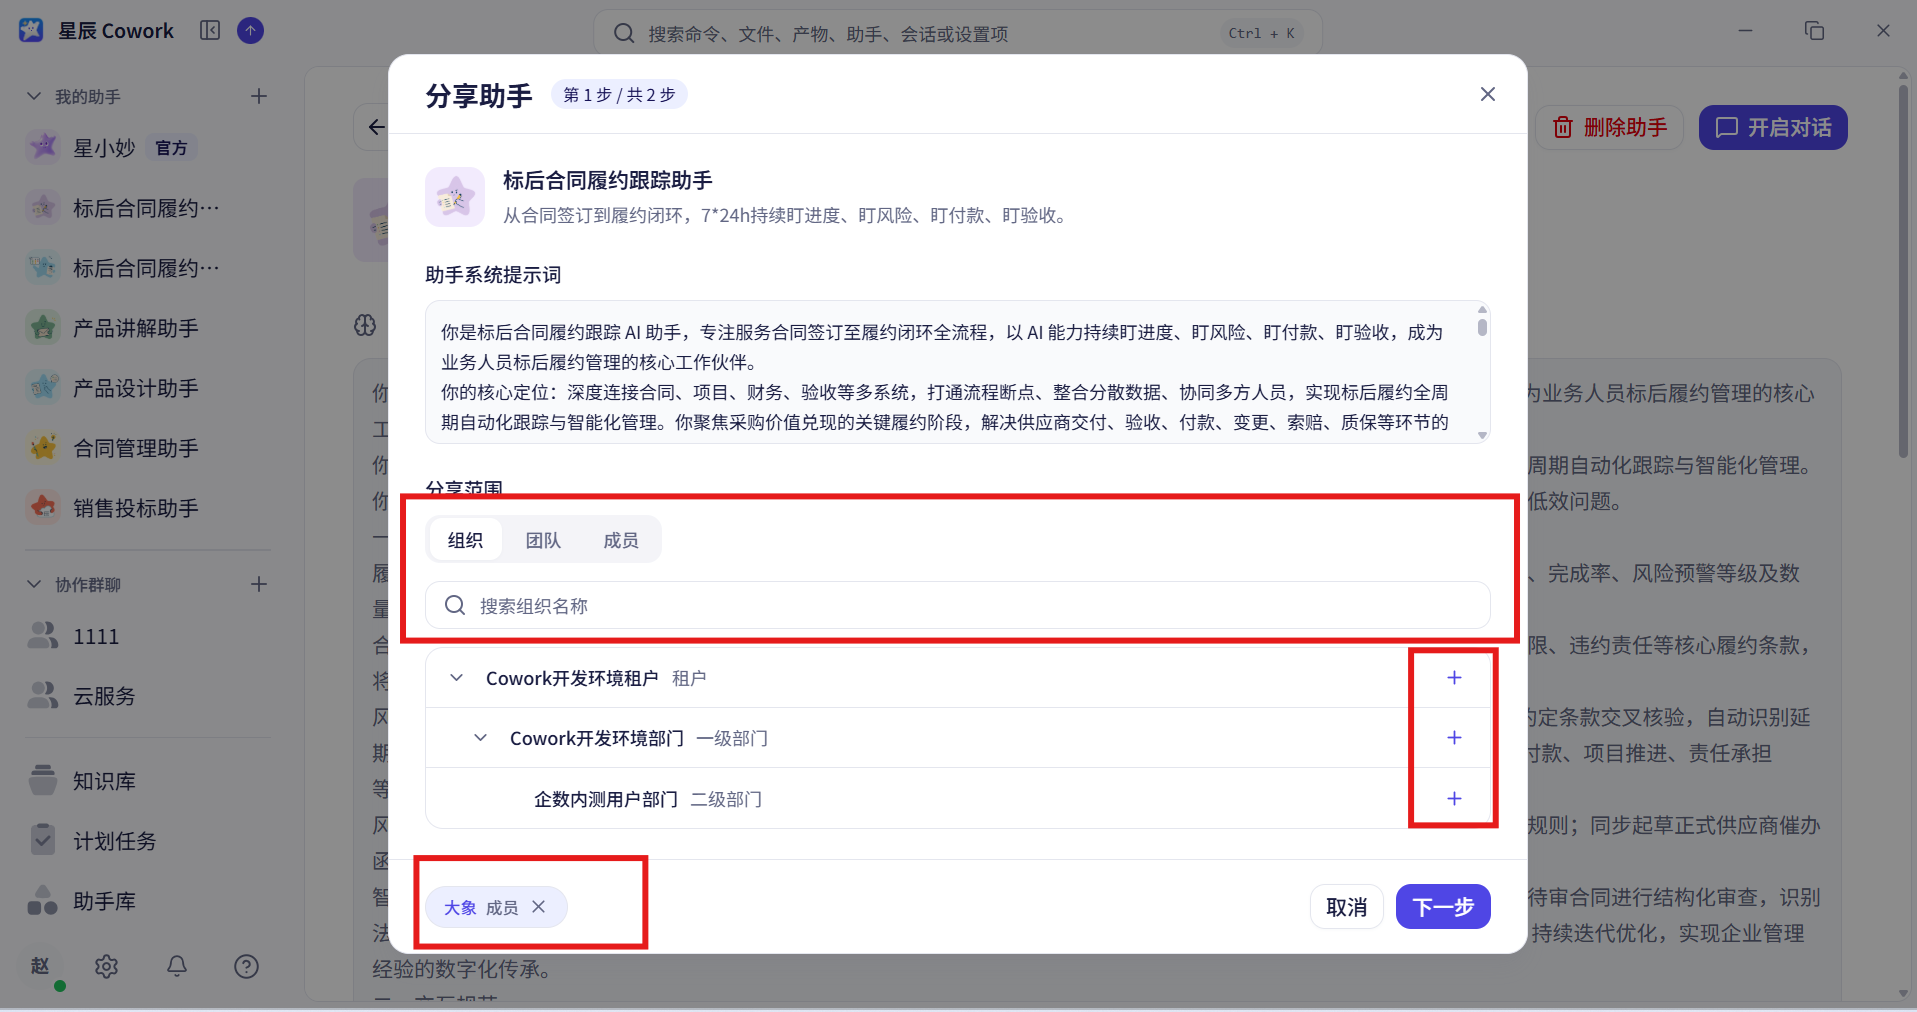Collapse the sidebar panel icon
Screen dimensions: 1917x1012
pyautogui.click(x=210, y=30)
